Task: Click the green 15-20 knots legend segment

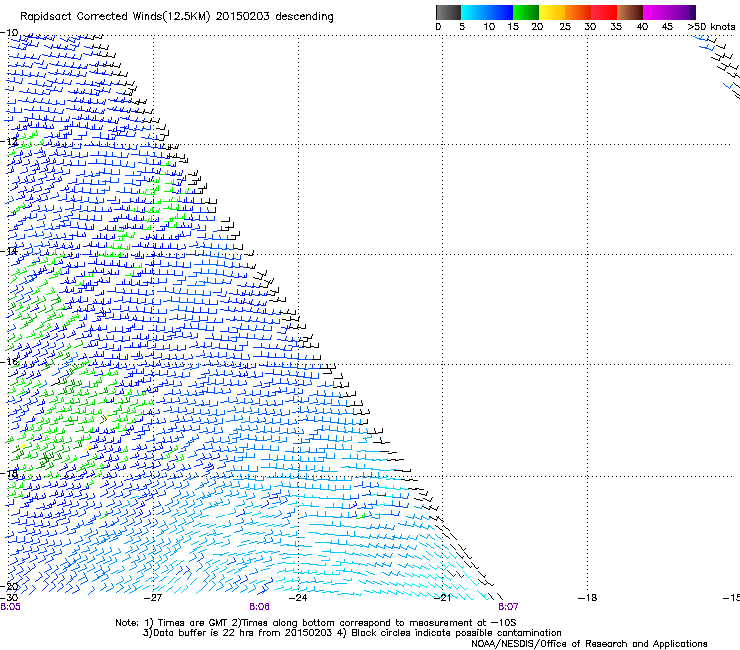Action: [x=526, y=12]
